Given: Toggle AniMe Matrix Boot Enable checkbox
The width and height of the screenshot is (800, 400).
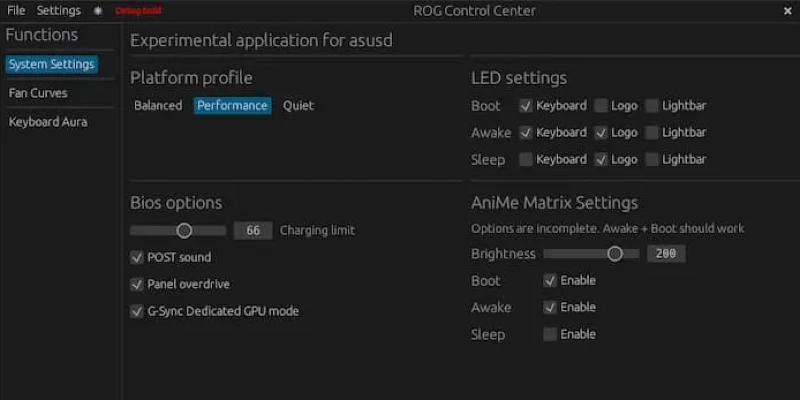Looking at the screenshot, I should click(549, 281).
